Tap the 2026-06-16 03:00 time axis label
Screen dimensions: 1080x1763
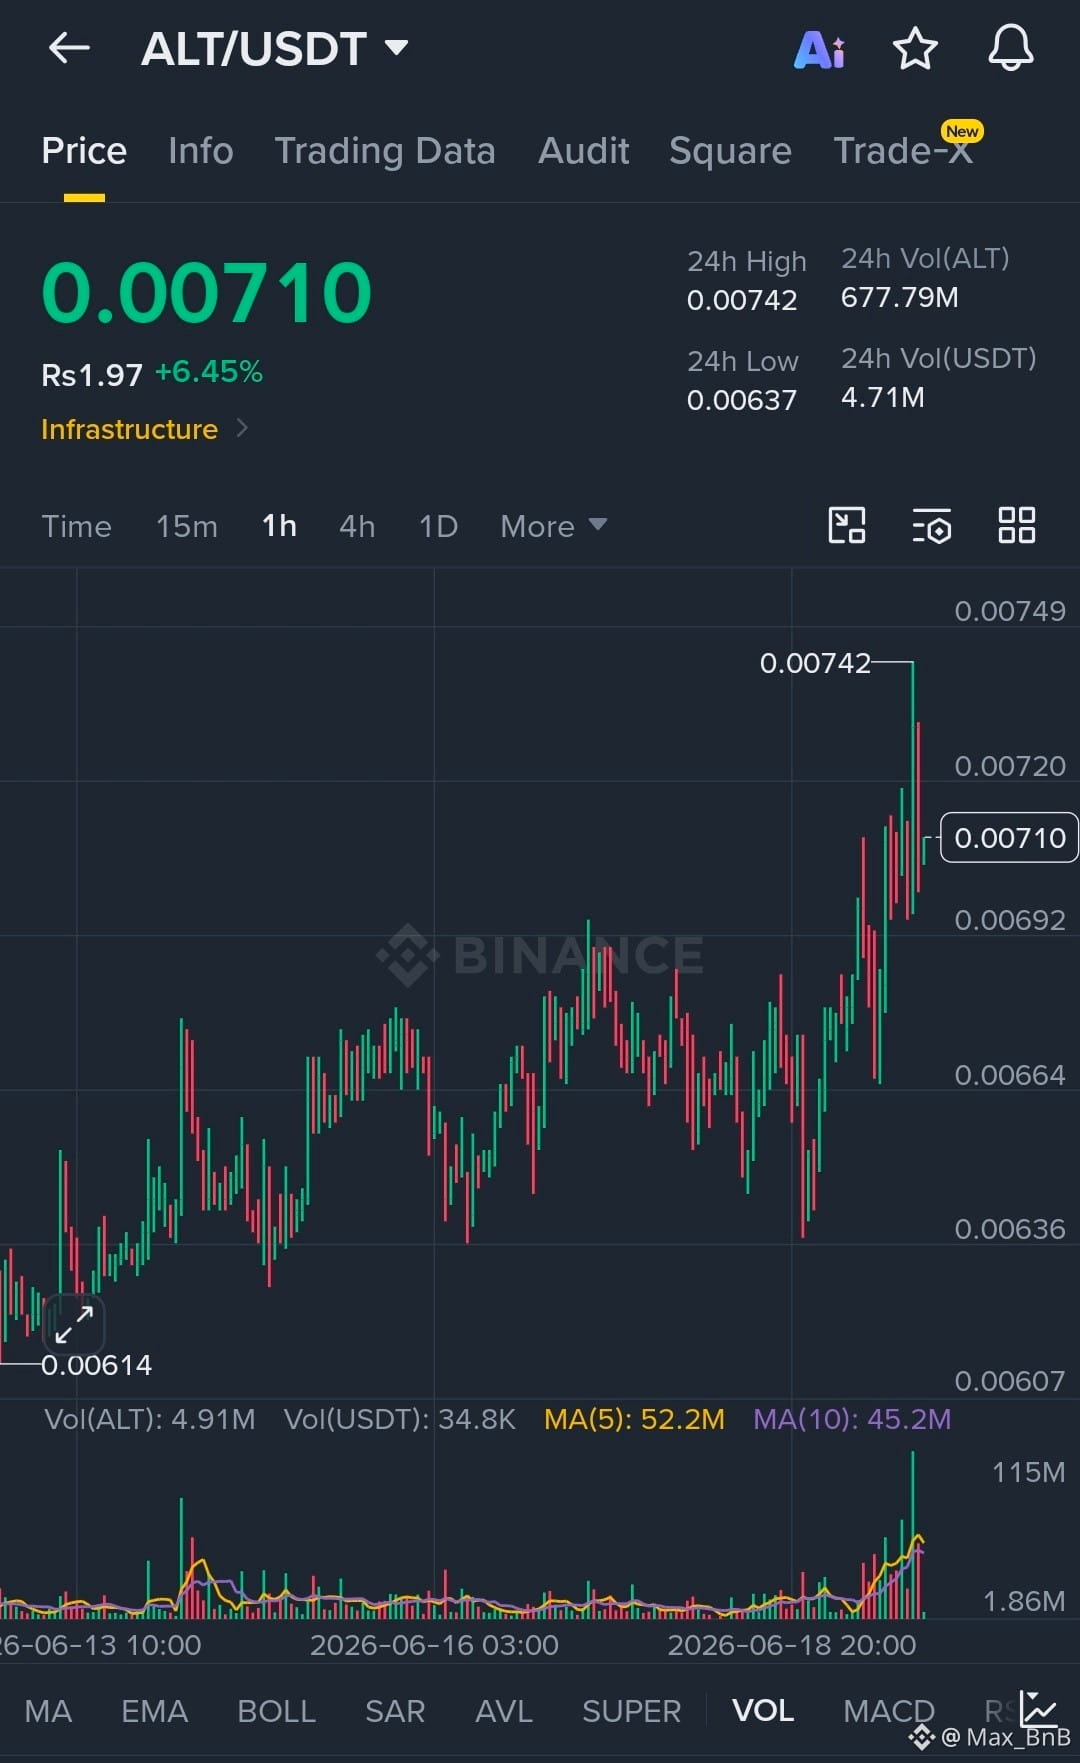click(x=434, y=1645)
